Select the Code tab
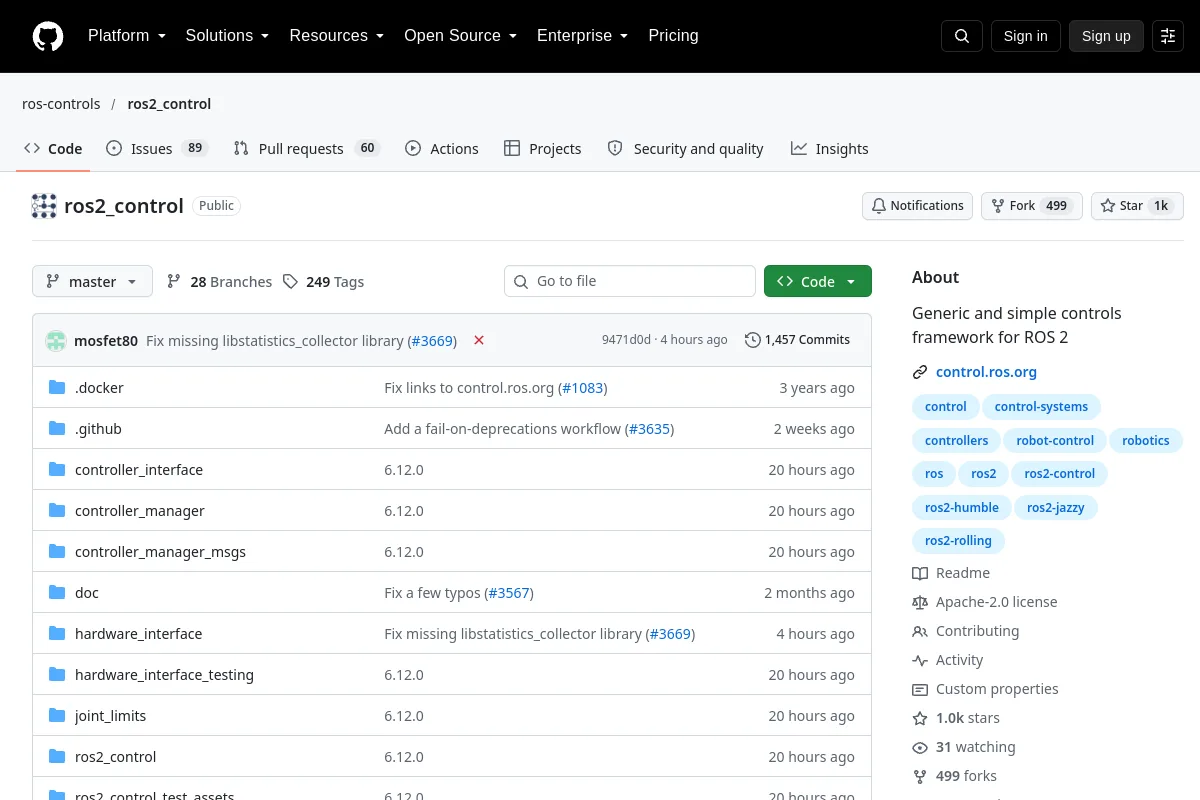 pos(53,148)
